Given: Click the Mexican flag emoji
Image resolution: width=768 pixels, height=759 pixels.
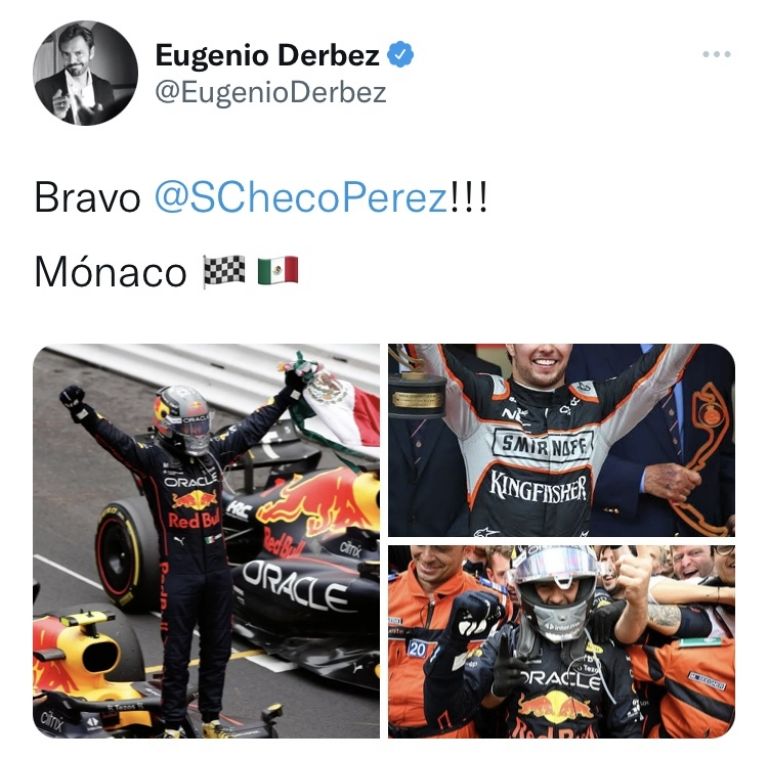Looking at the screenshot, I should 278,270.
